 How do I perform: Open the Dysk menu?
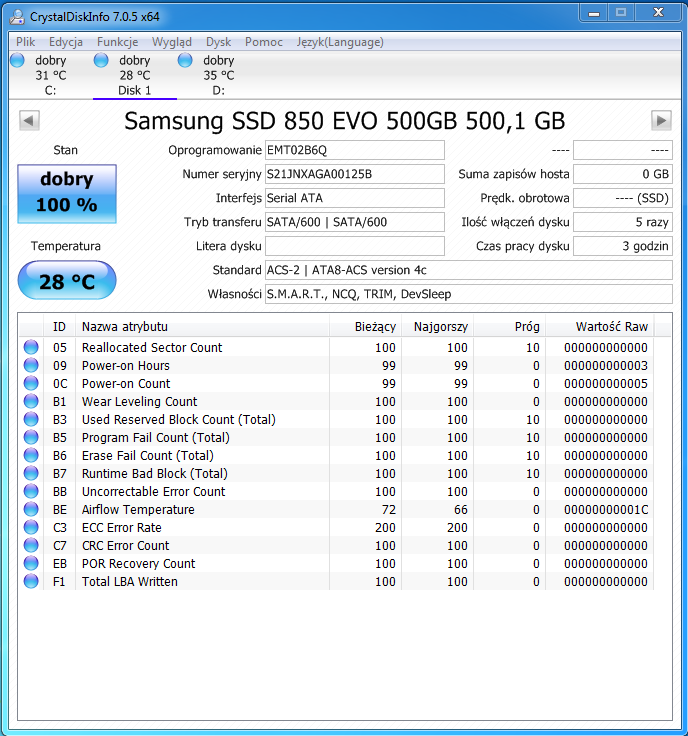(x=218, y=42)
